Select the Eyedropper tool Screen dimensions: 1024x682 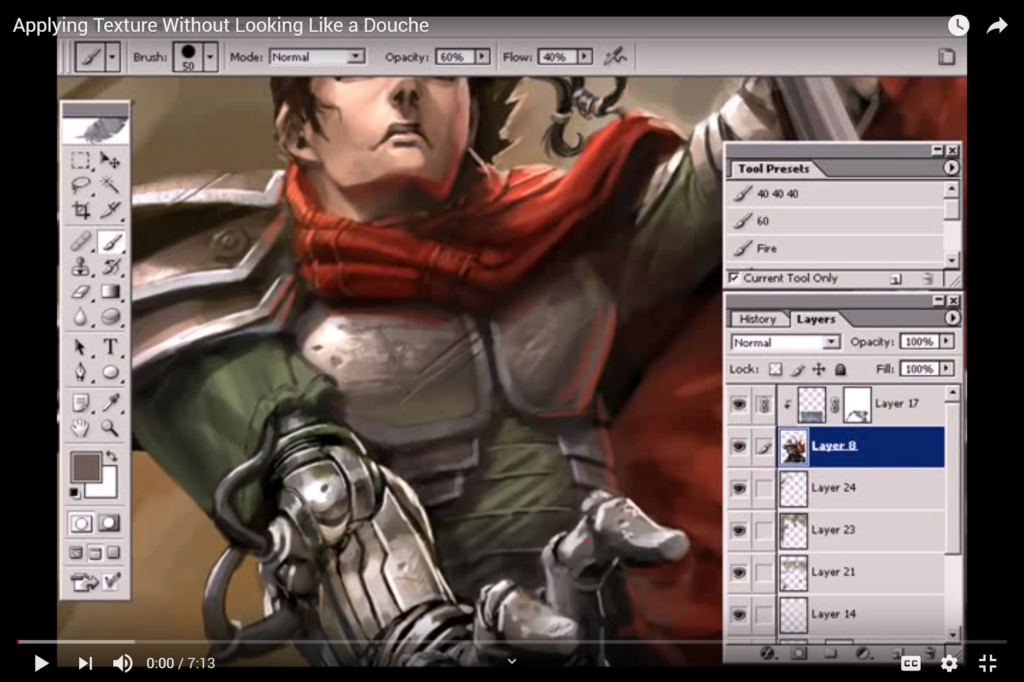click(110, 402)
